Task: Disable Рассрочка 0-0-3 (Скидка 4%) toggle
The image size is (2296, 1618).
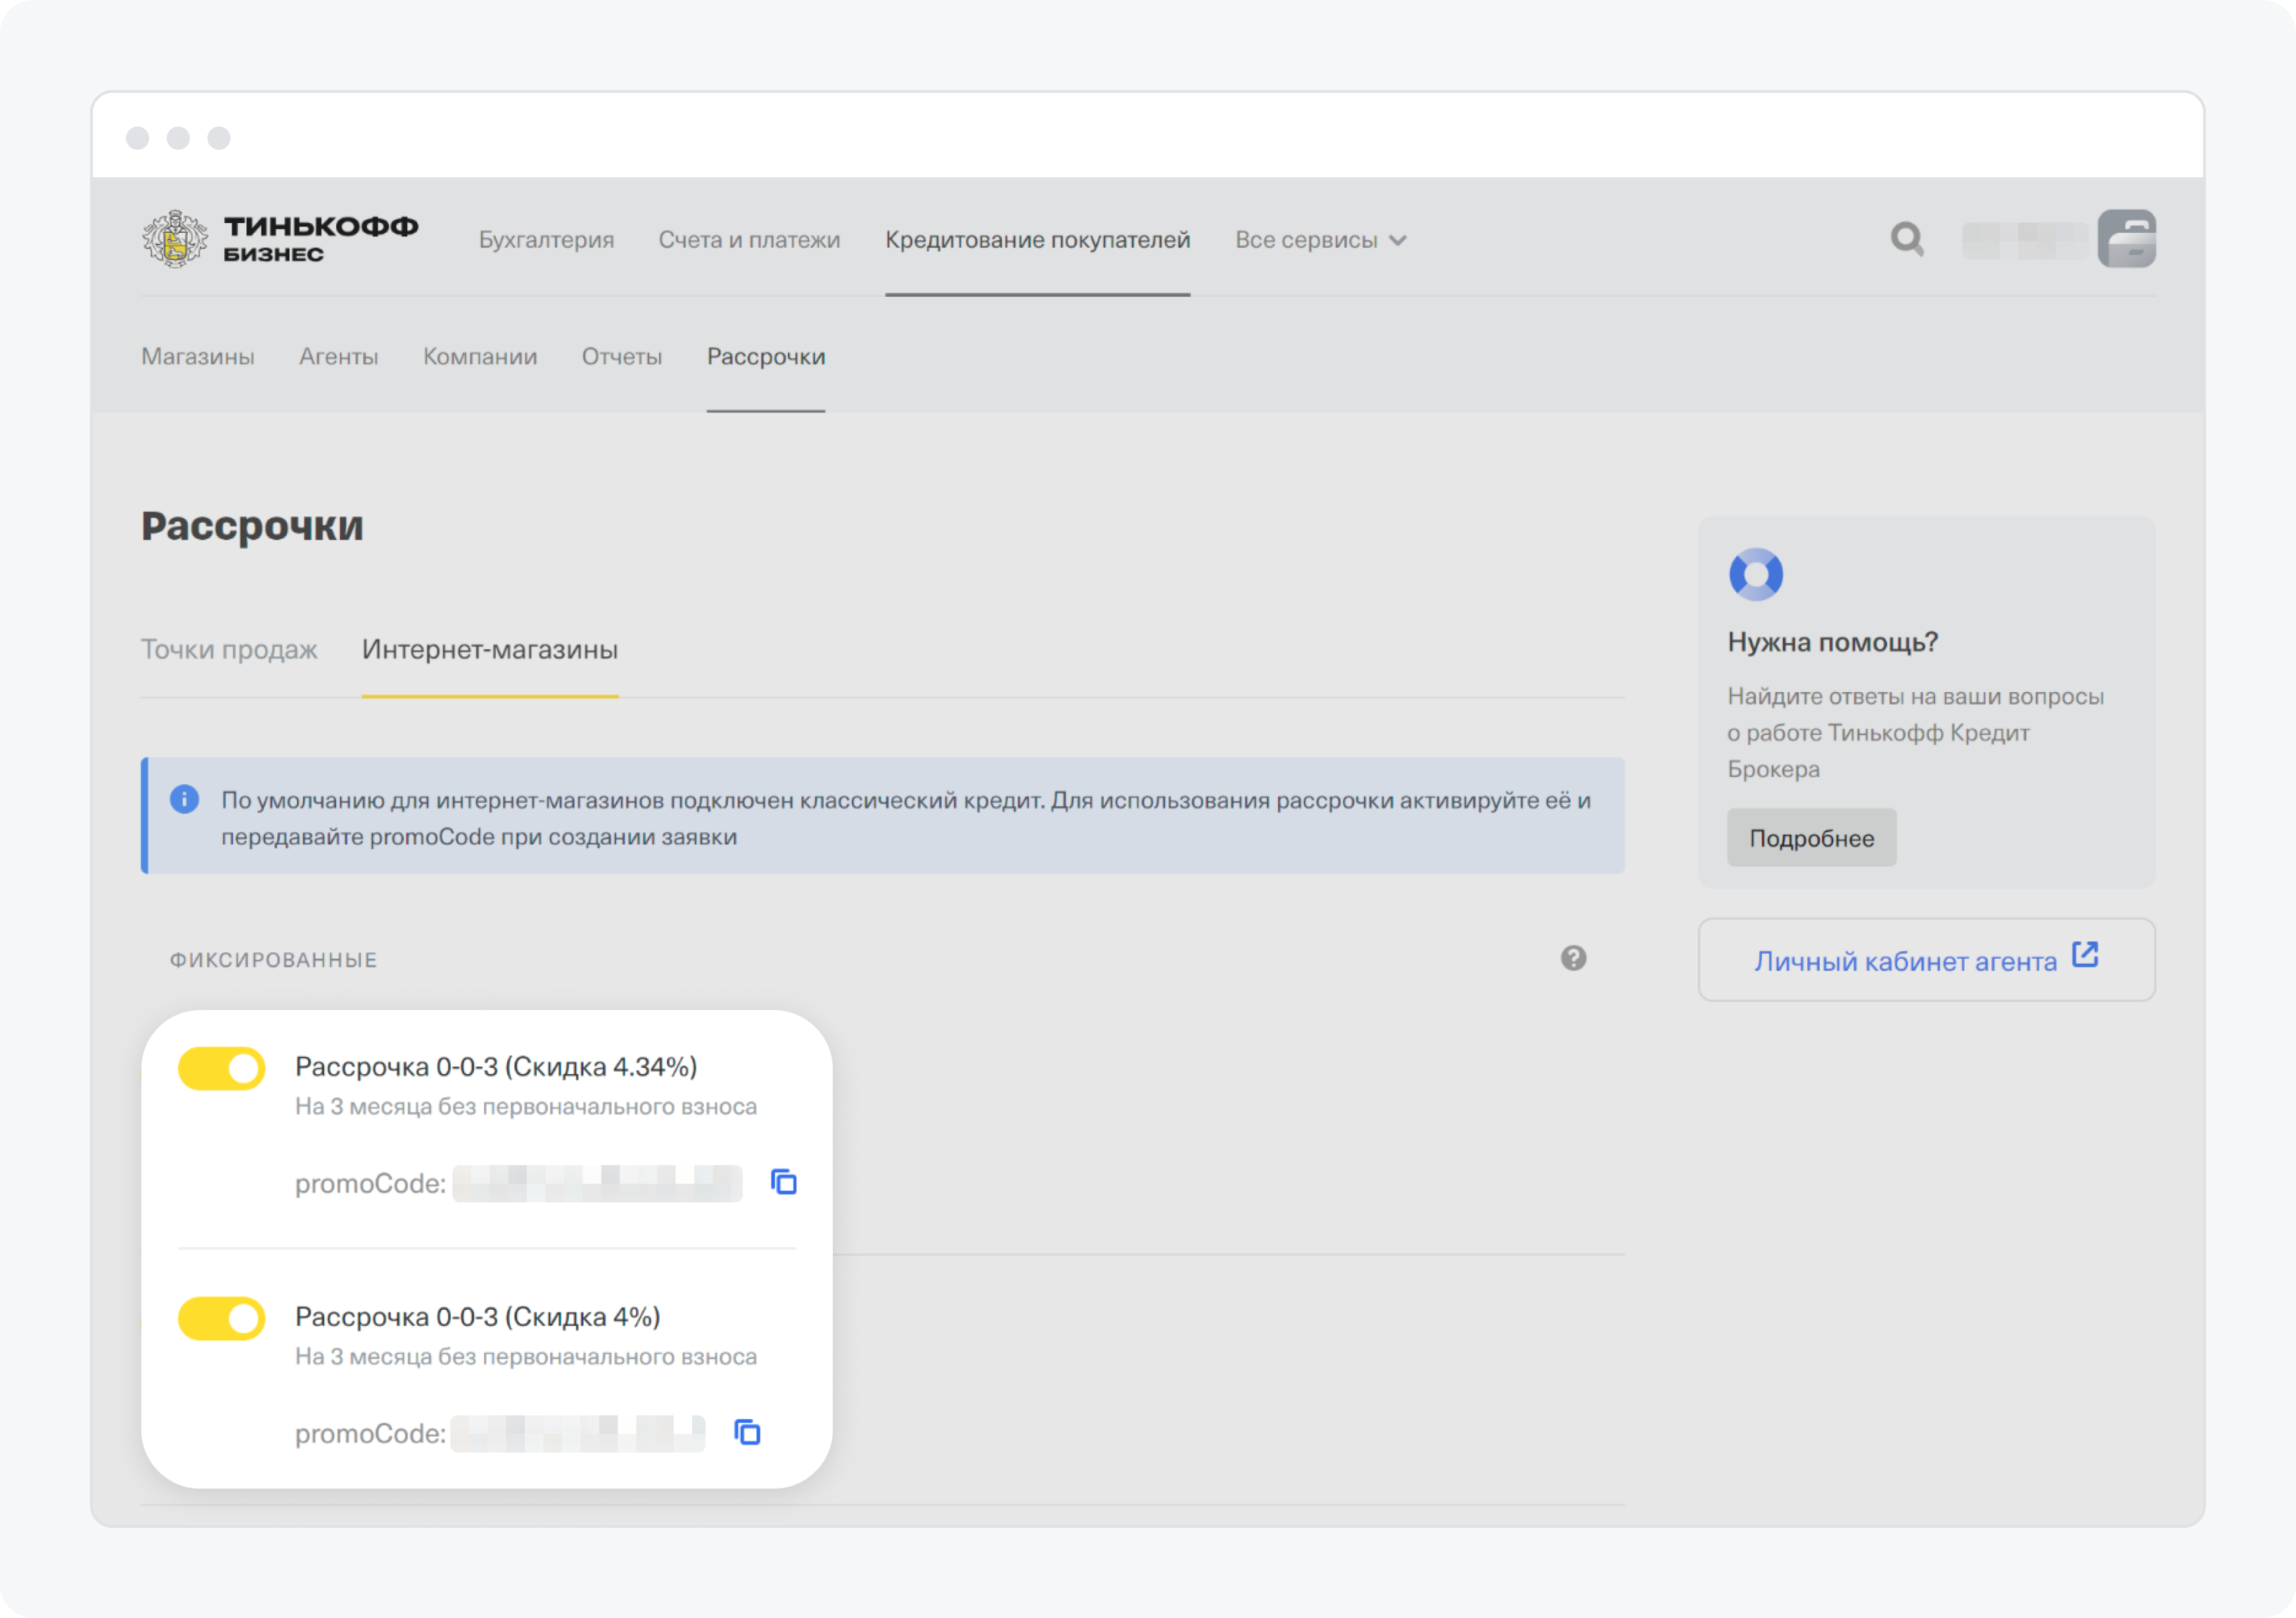Action: [x=221, y=1319]
